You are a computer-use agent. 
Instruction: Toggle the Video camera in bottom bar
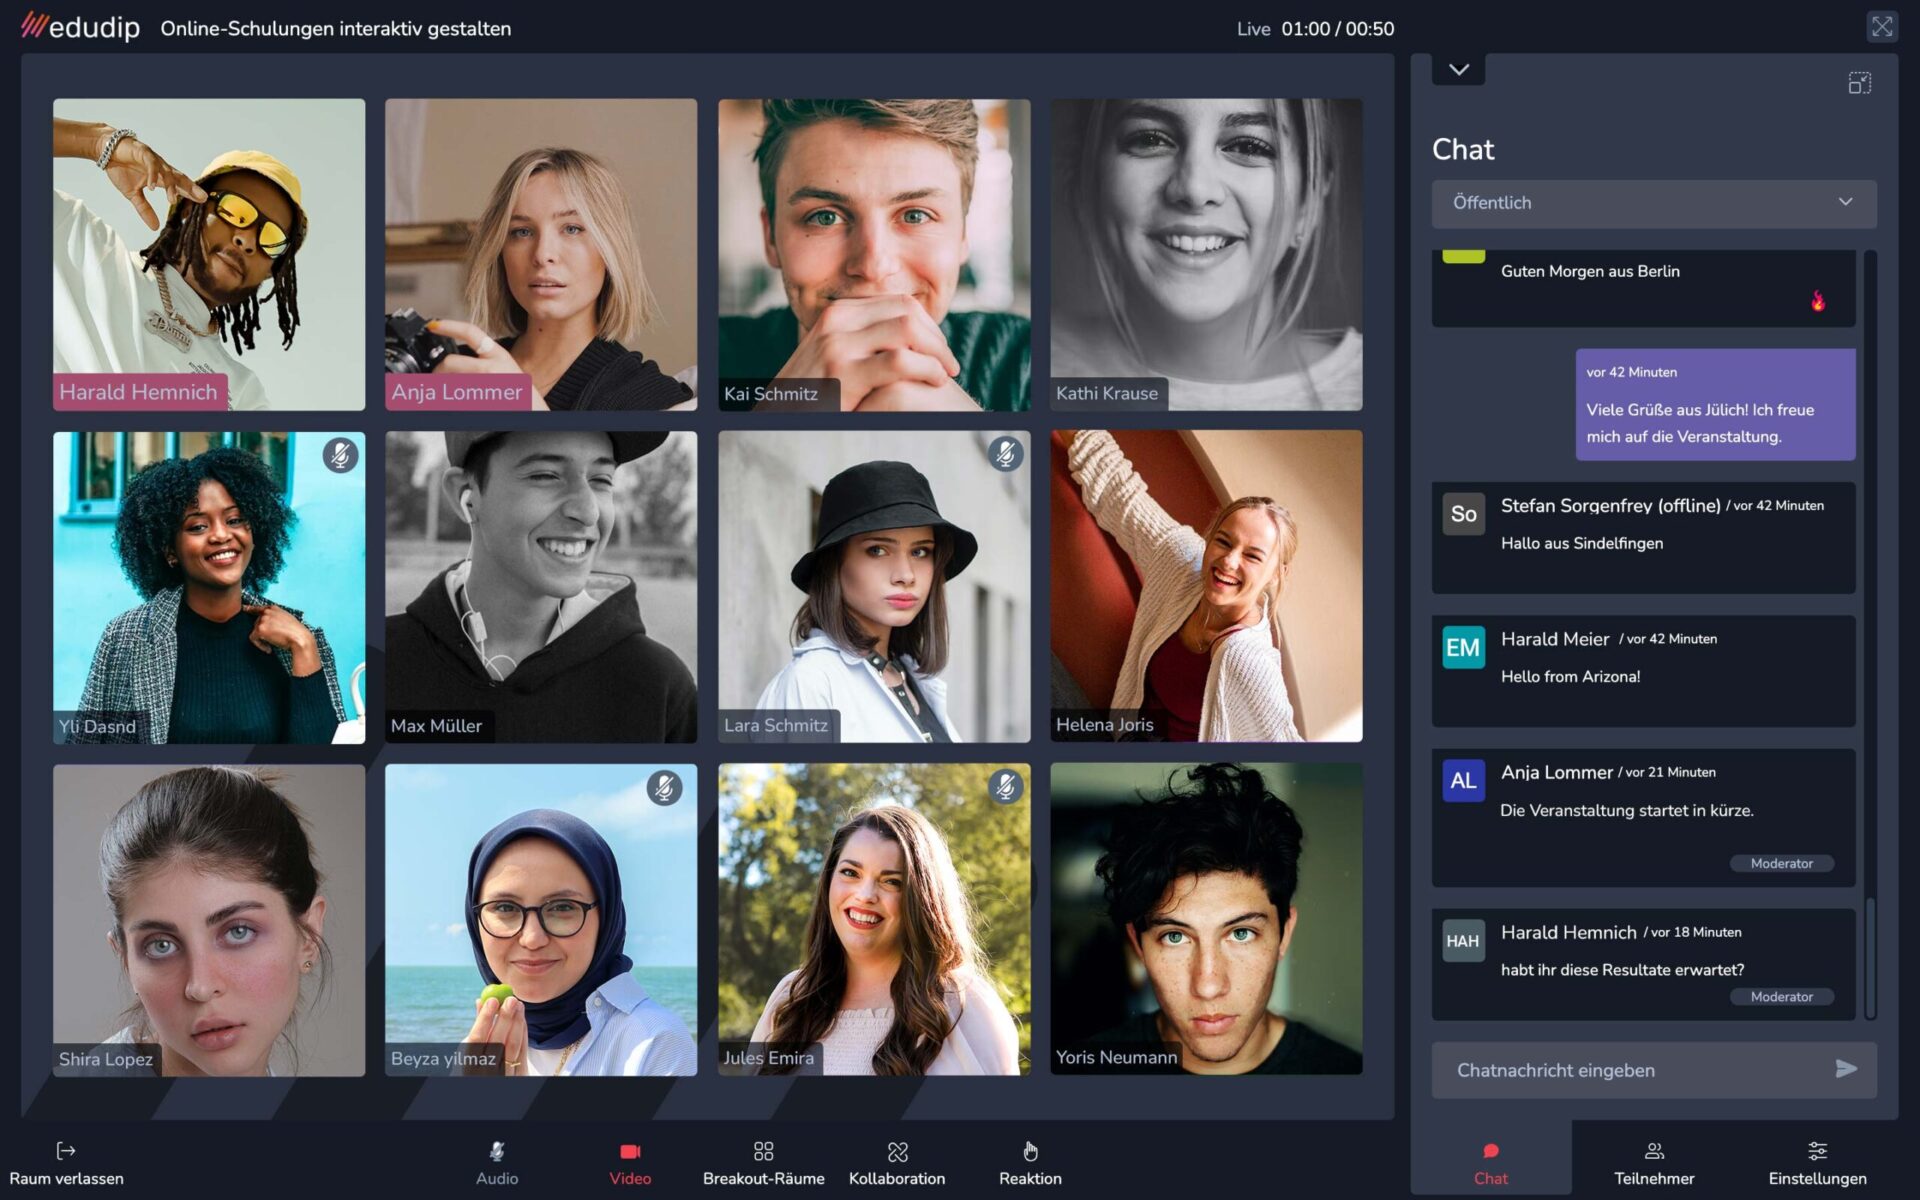[630, 1151]
